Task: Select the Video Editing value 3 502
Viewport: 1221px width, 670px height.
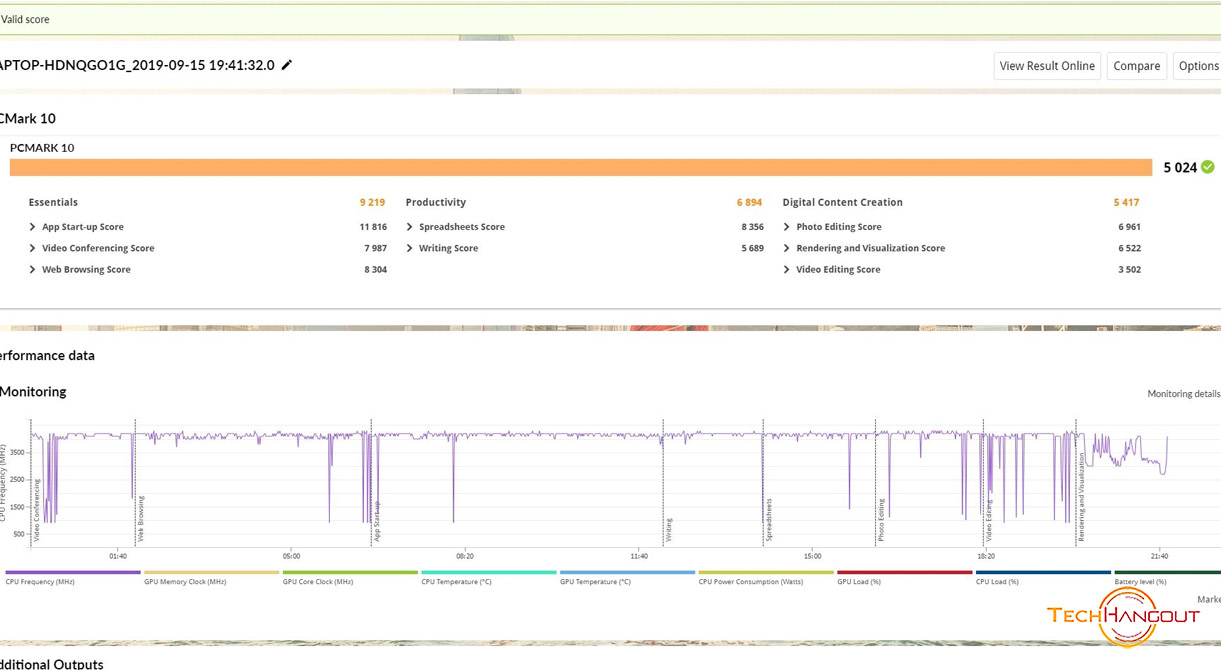Action: tap(1129, 269)
